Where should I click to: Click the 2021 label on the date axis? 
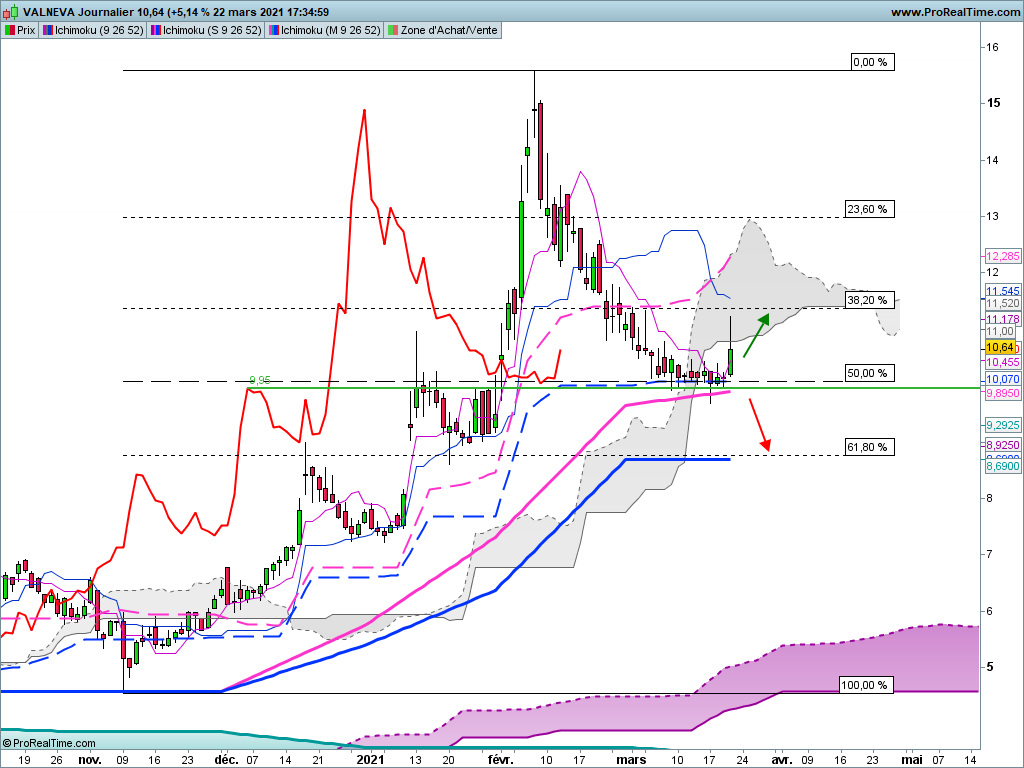pyautogui.click(x=371, y=760)
